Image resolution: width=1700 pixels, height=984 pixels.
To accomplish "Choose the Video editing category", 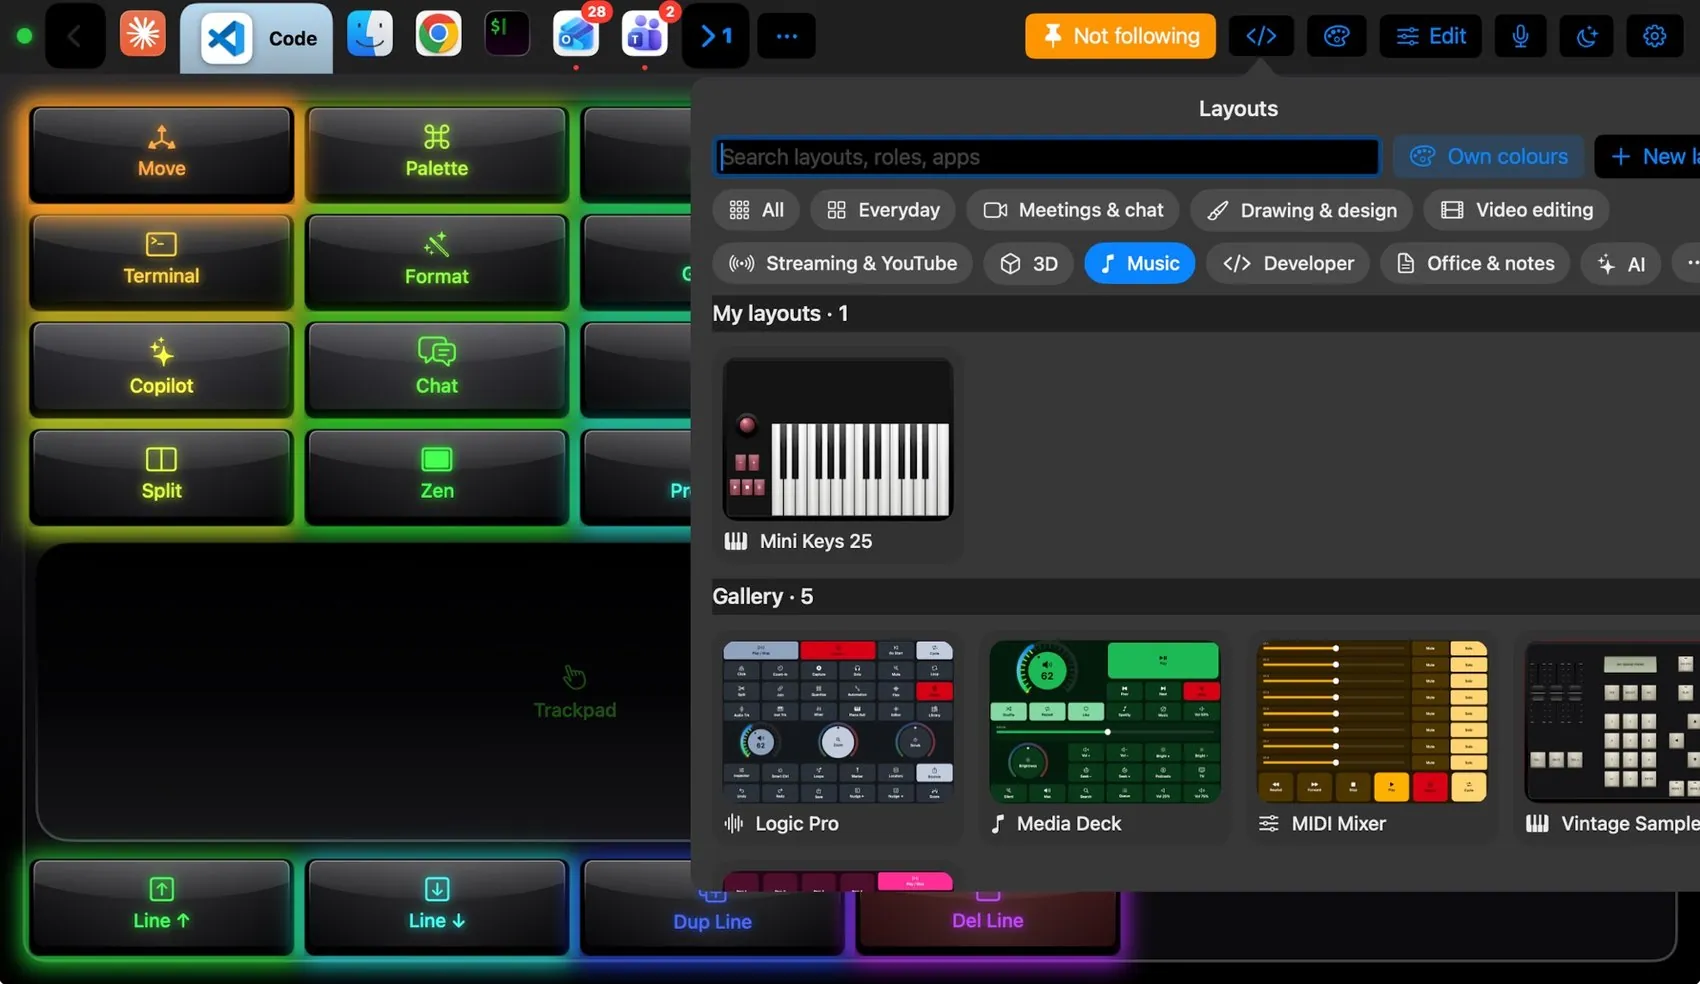I will (1516, 210).
